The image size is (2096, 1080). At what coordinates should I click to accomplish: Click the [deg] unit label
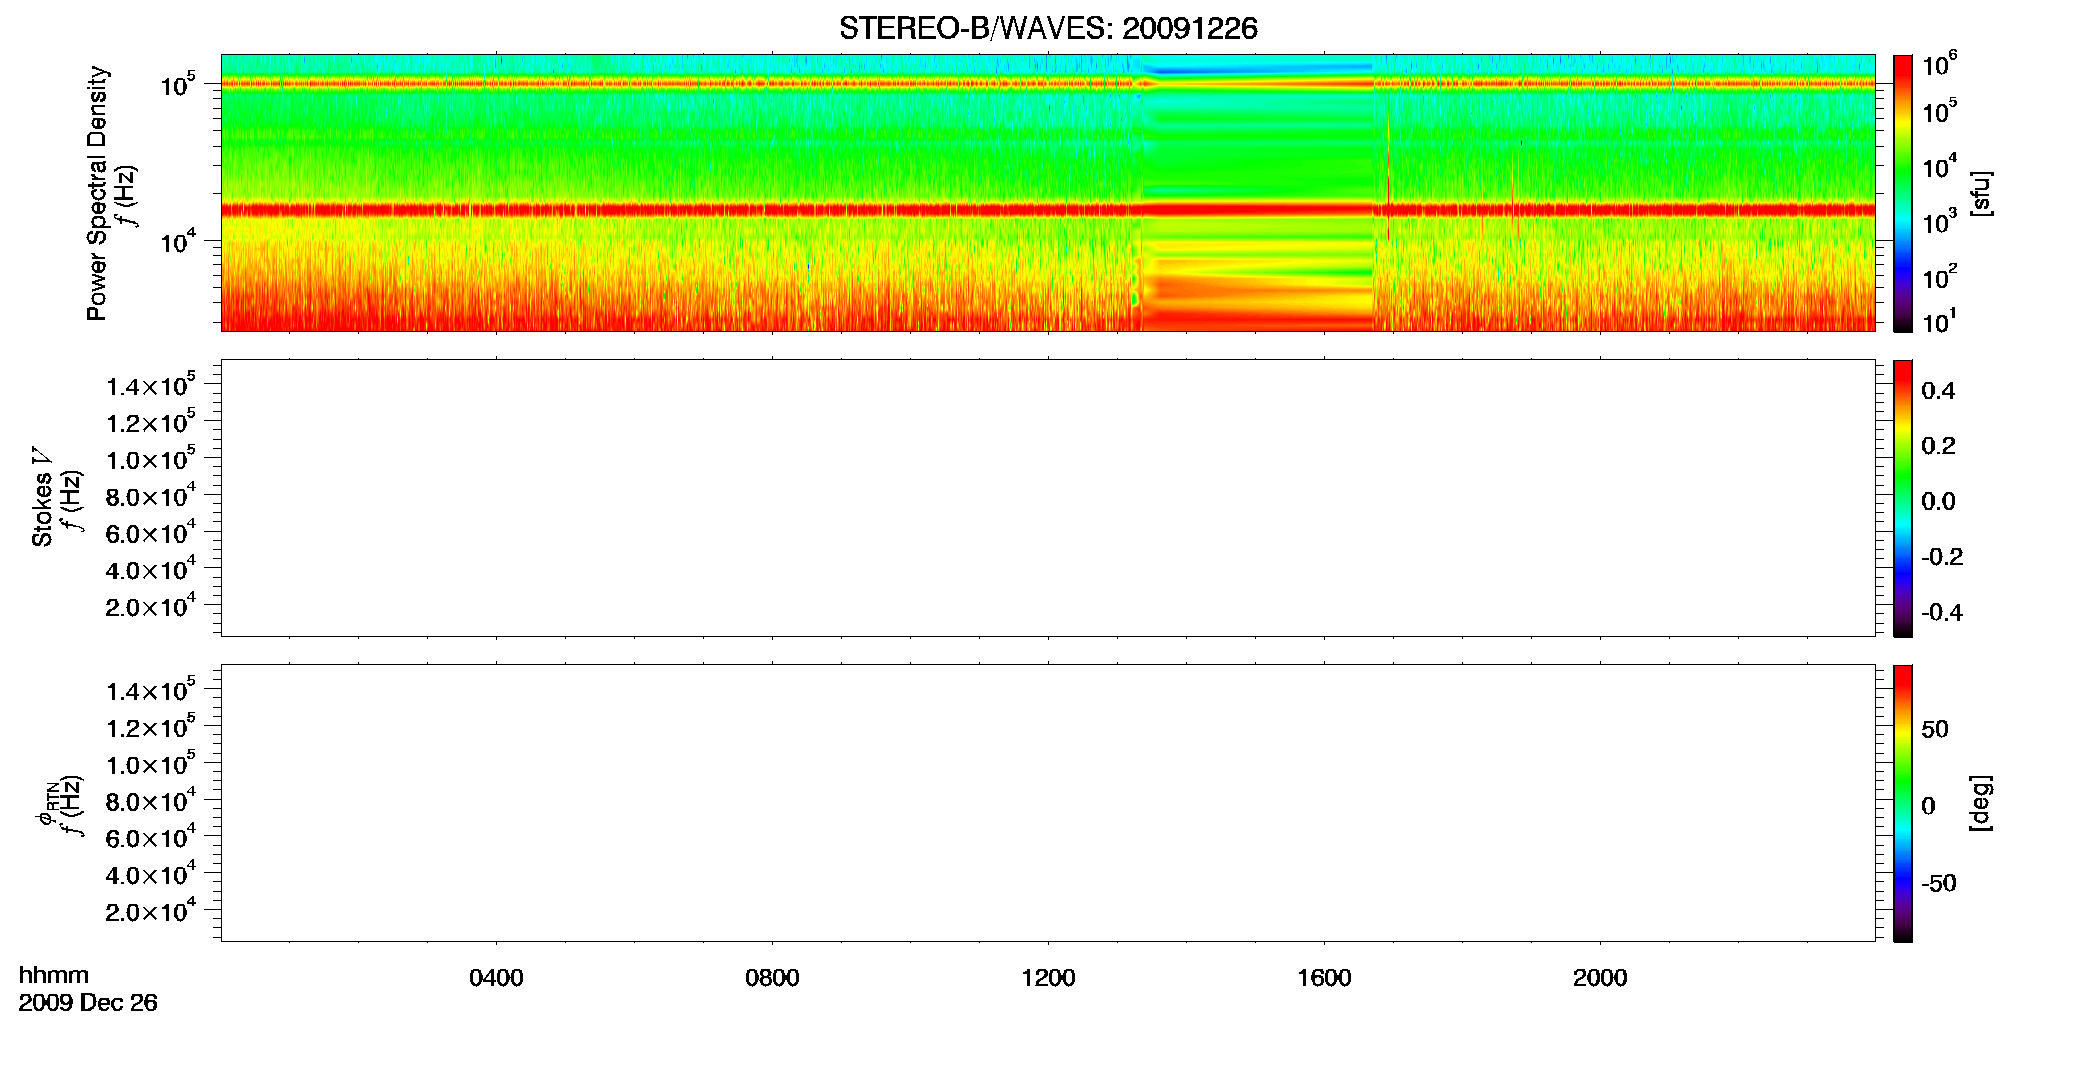click(1981, 803)
